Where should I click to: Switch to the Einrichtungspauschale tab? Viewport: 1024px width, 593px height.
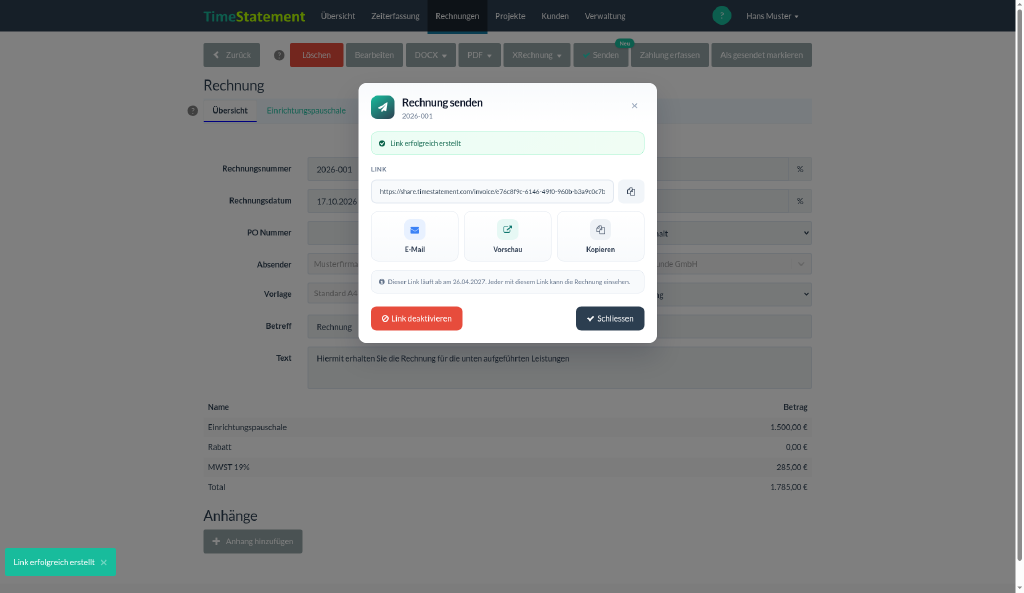click(306, 110)
